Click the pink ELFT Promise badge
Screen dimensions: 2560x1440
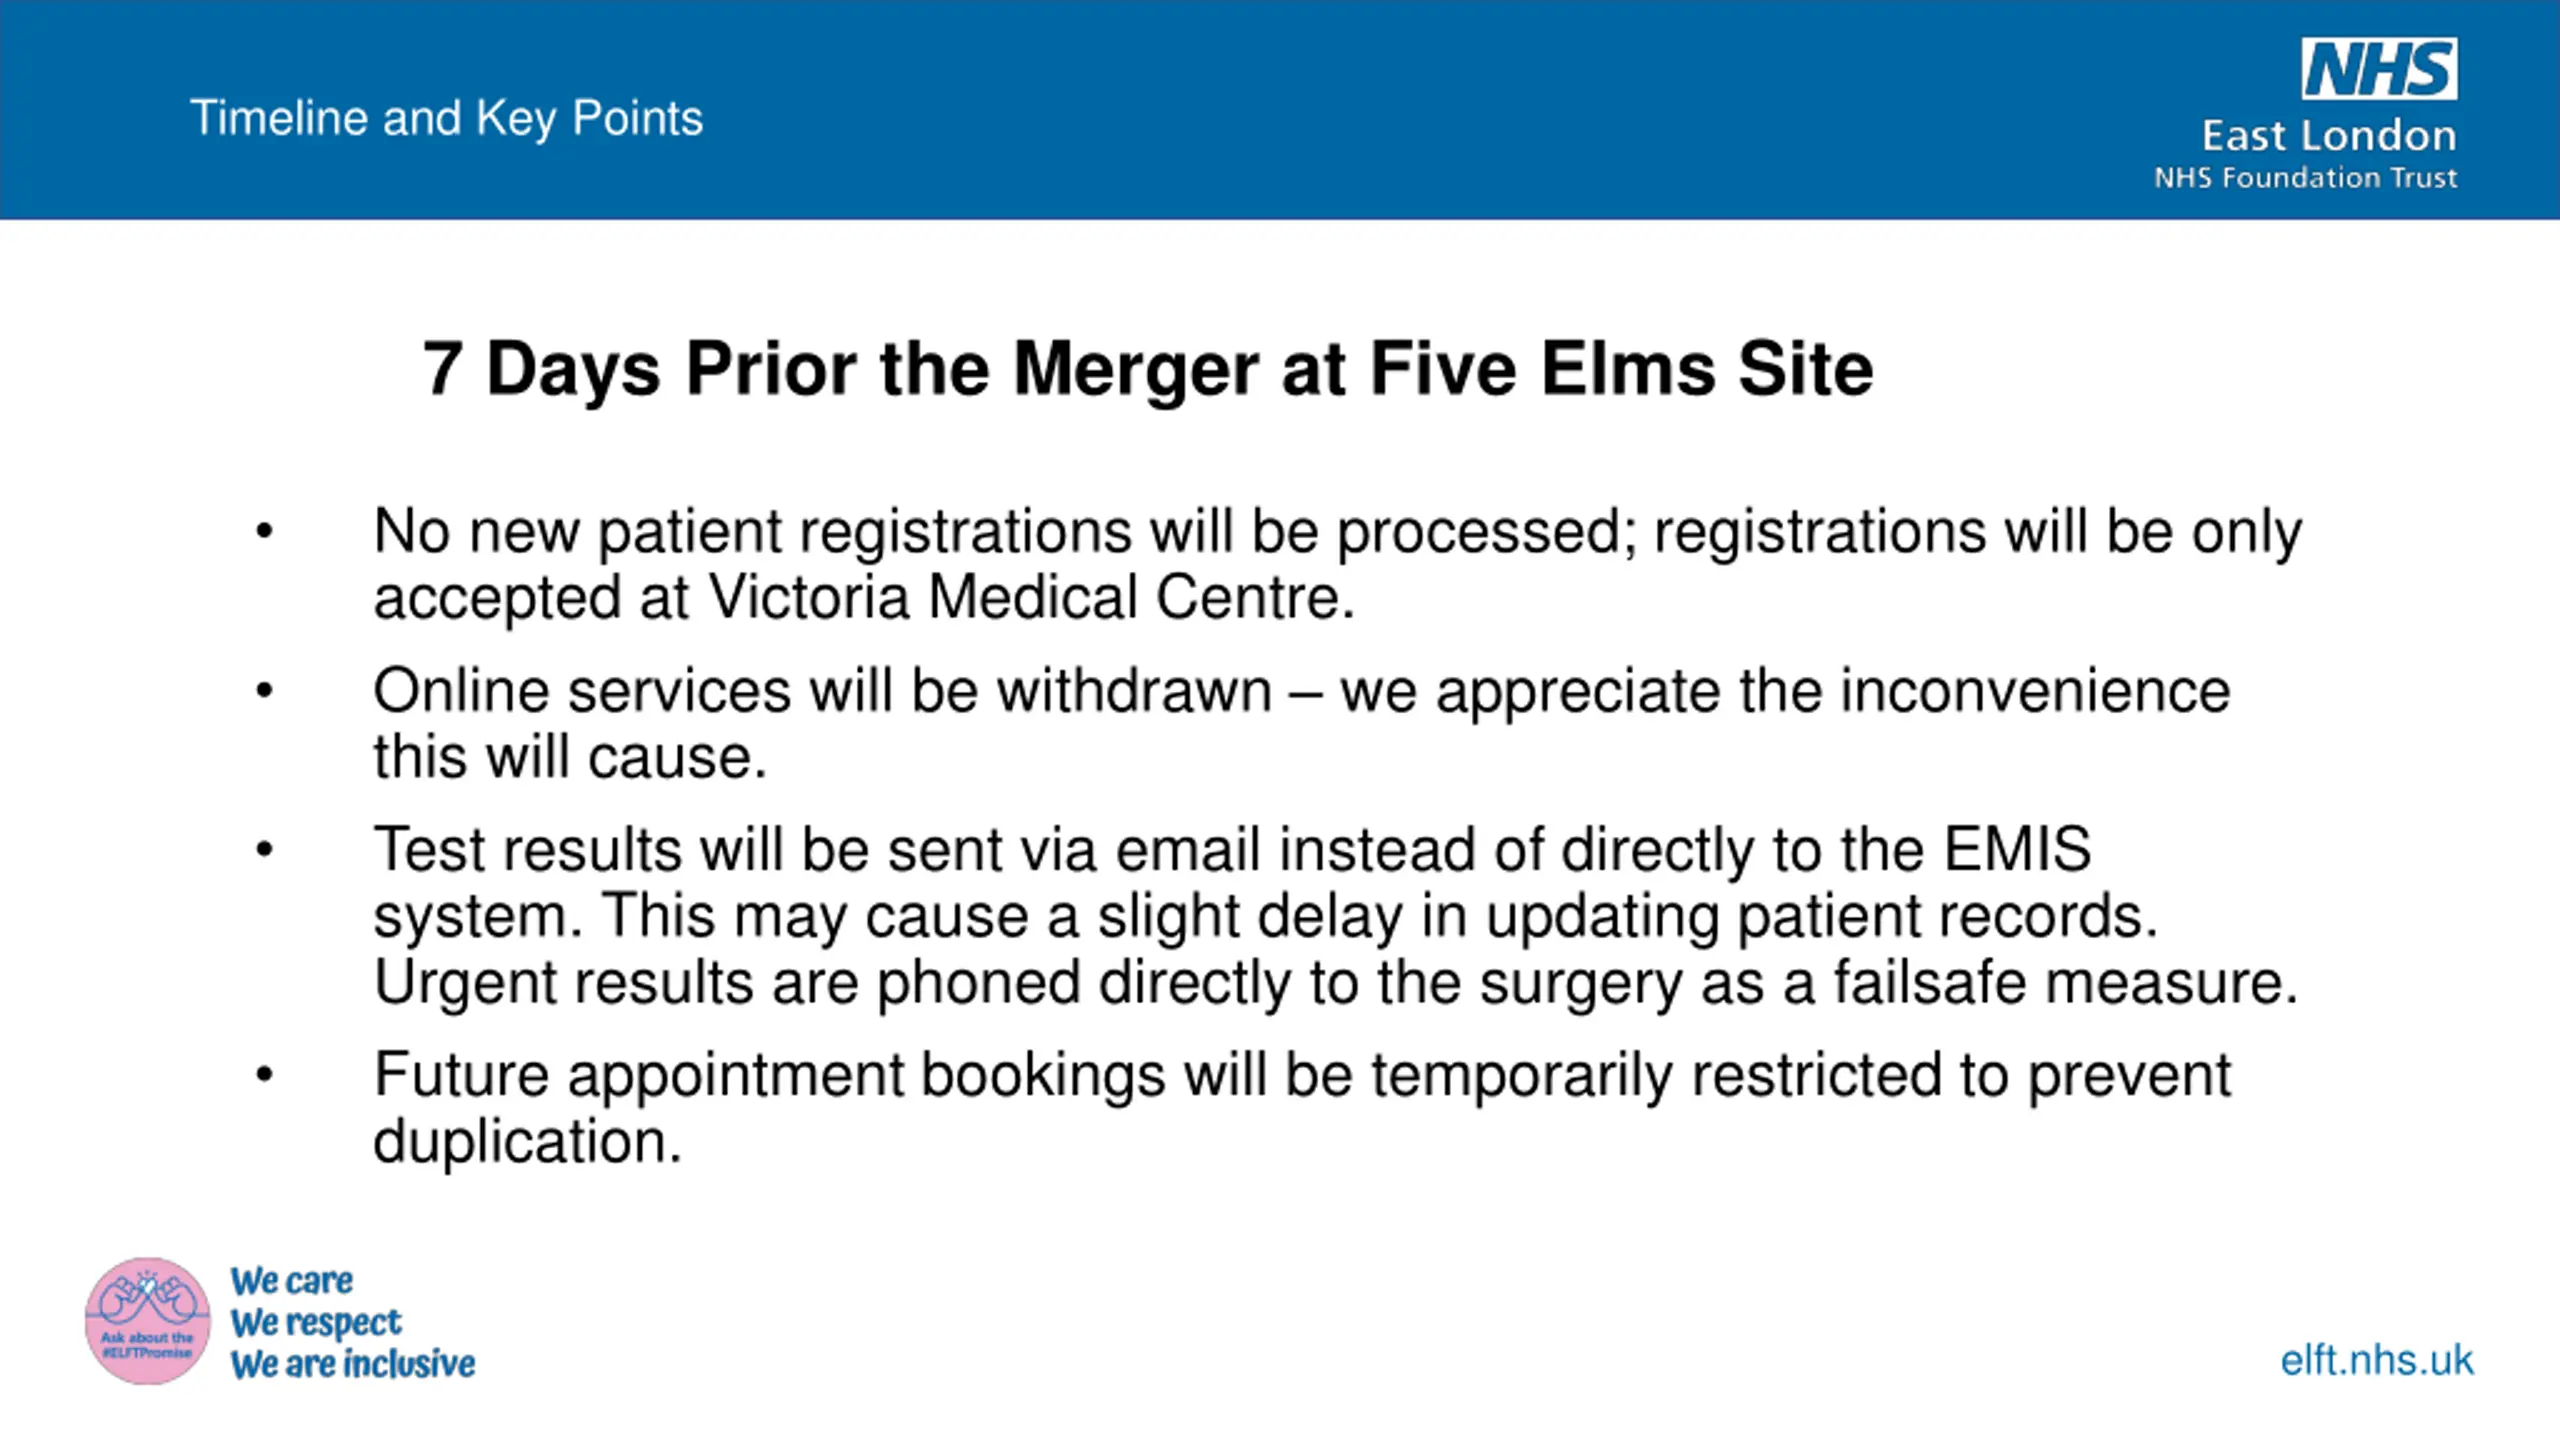coord(148,1321)
